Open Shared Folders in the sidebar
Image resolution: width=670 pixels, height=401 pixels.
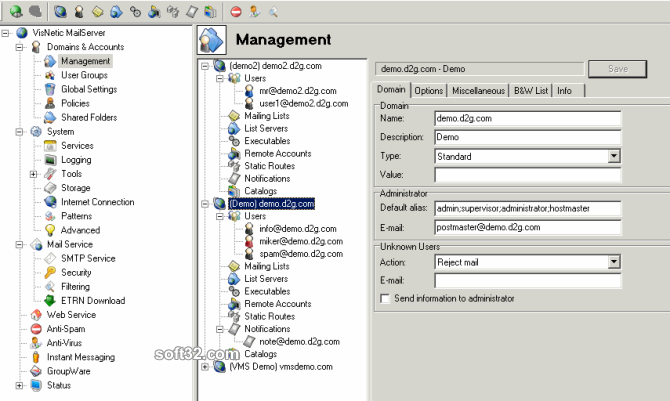point(89,118)
